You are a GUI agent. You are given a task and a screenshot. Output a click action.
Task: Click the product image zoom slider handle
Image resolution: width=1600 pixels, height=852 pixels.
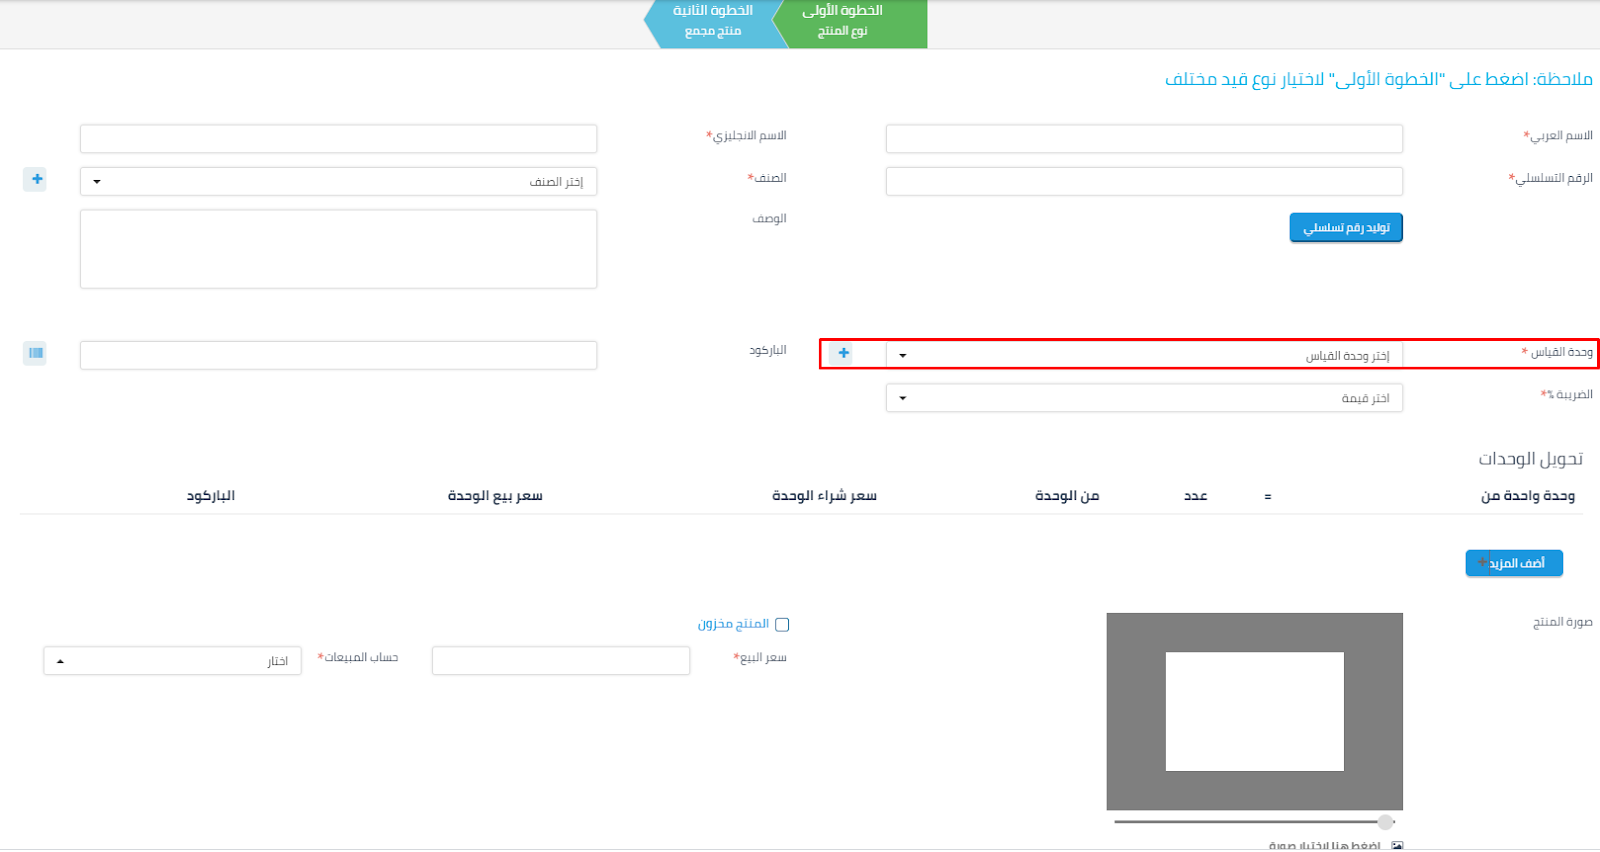pyautogui.click(x=1385, y=822)
